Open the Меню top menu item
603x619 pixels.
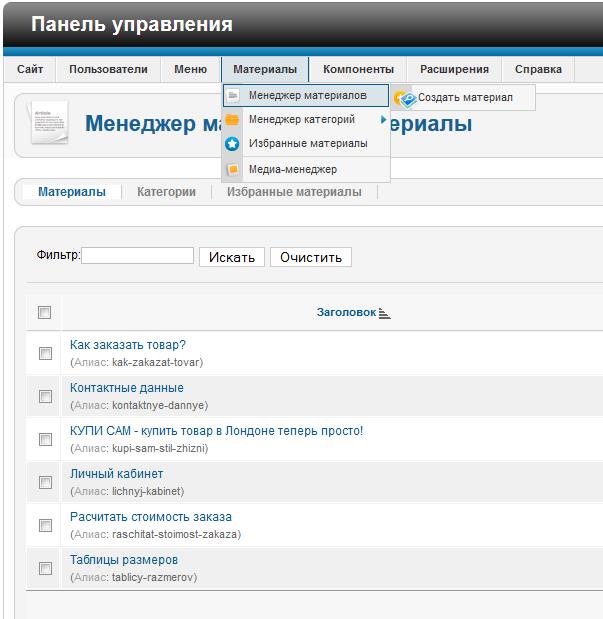190,69
